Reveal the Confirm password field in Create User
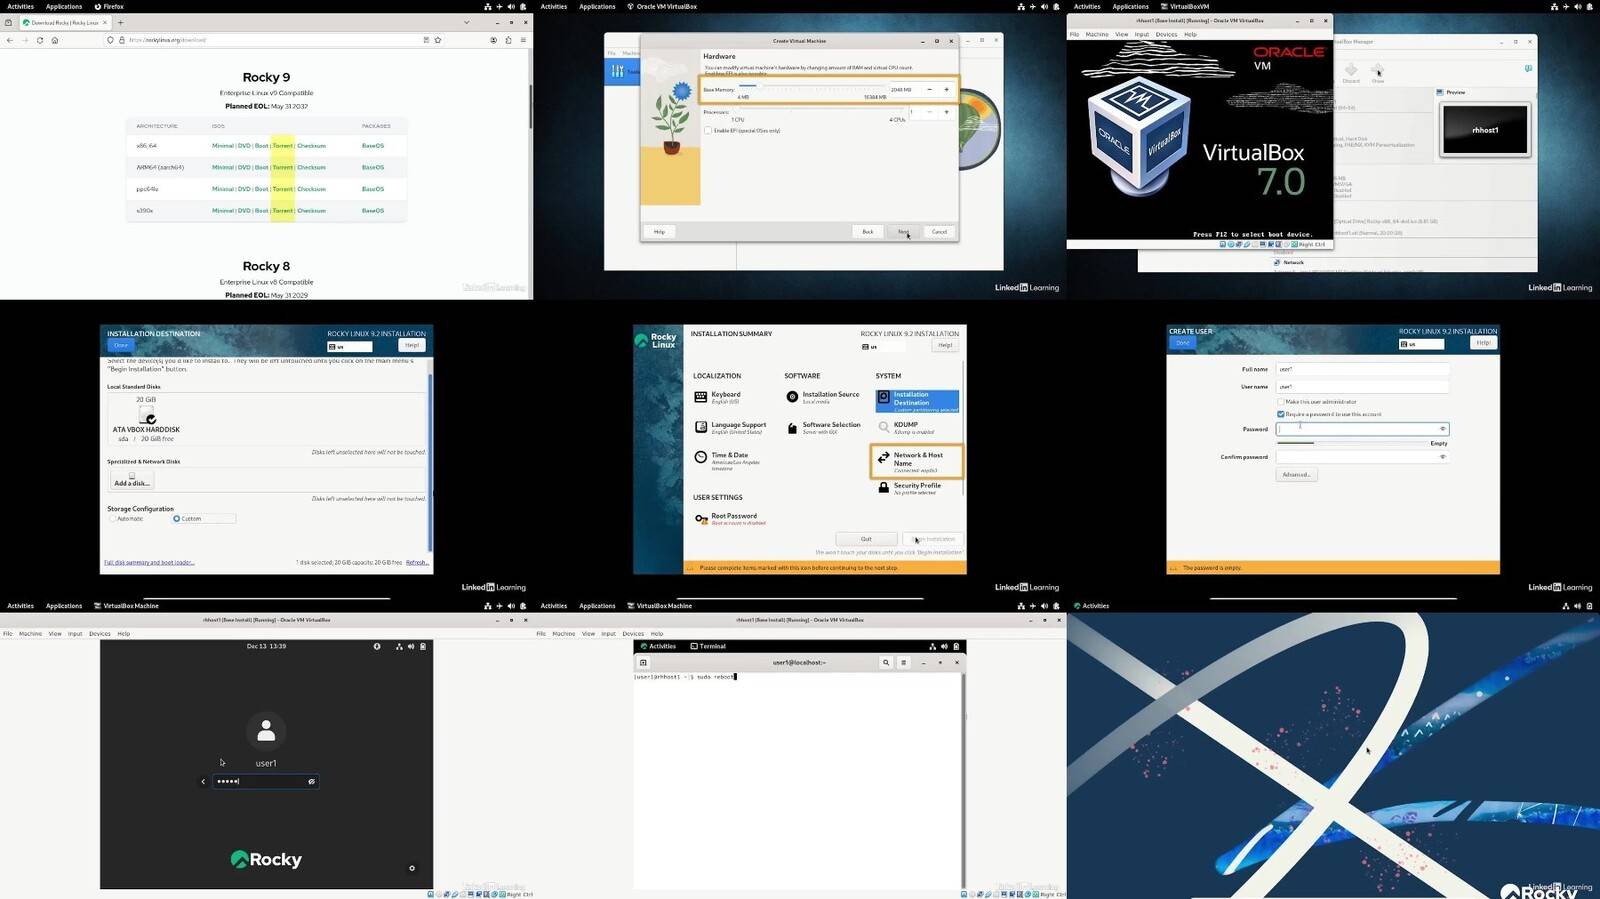 coord(1442,457)
